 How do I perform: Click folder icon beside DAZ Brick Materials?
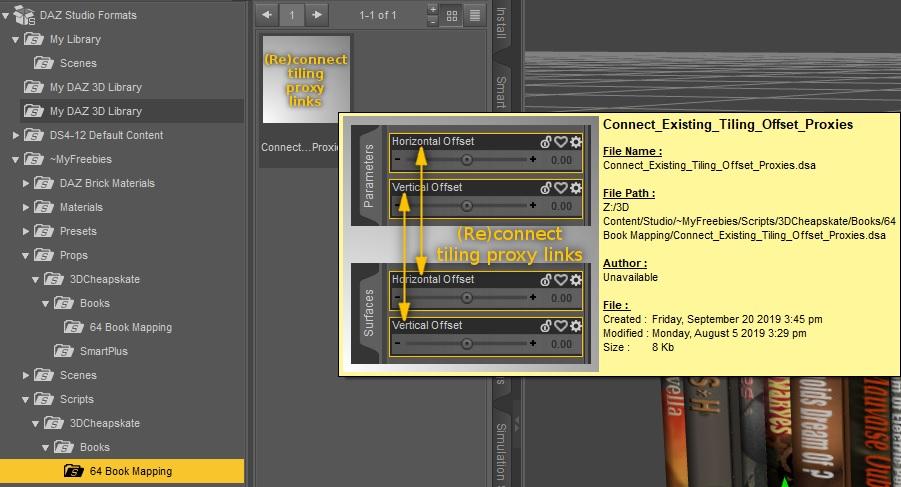click(x=43, y=183)
